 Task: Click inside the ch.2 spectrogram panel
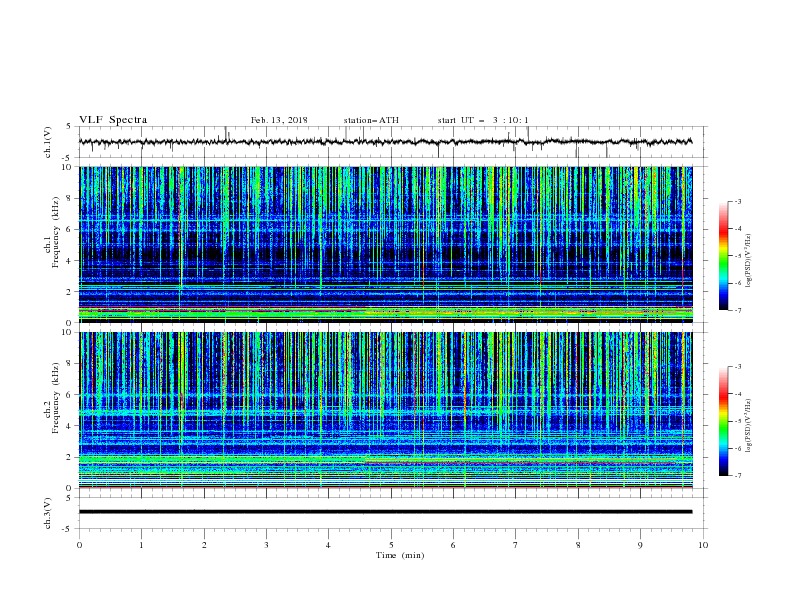[x=385, y=410]
